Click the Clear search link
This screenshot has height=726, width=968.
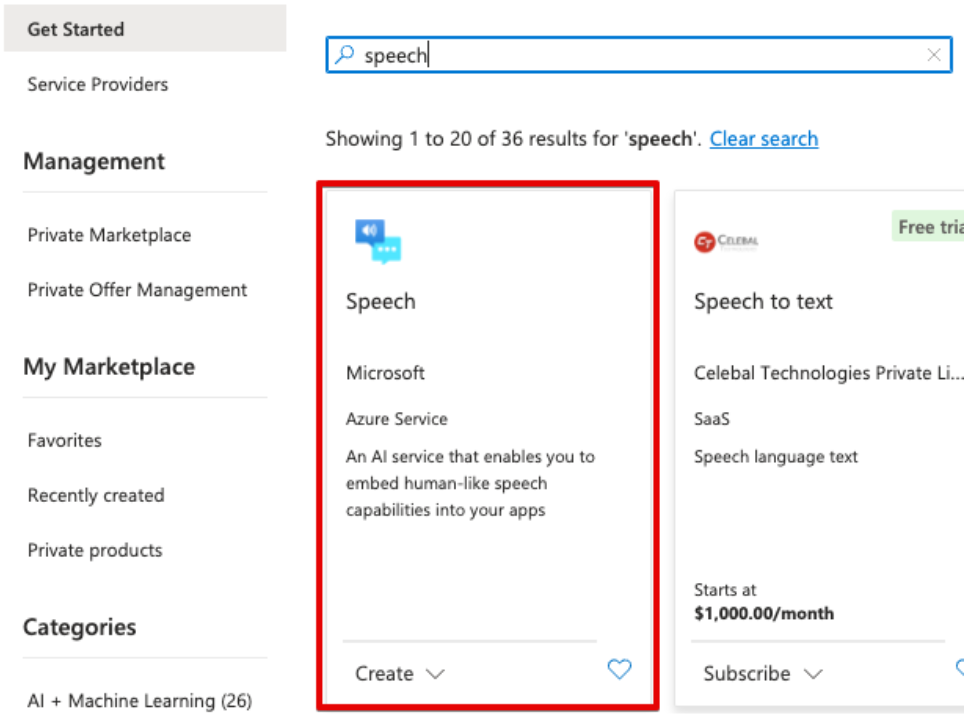coord(764,139)
